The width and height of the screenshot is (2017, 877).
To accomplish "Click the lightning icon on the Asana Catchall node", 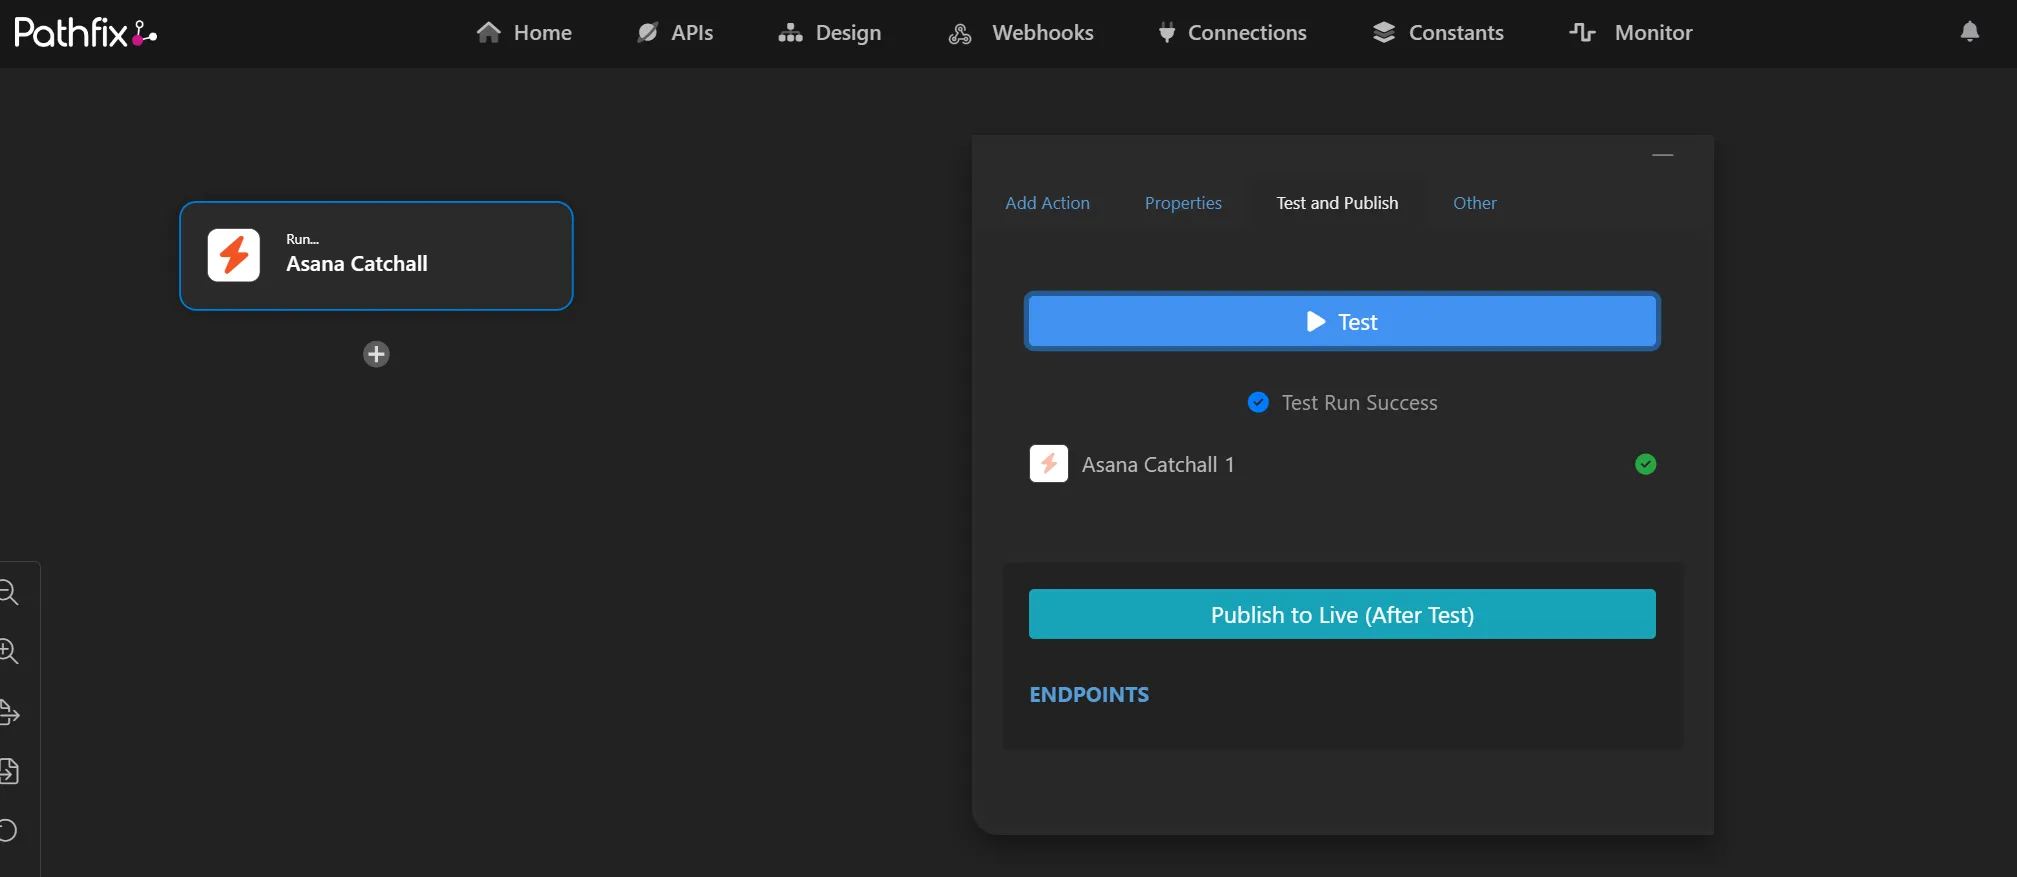I will (234, 255).
